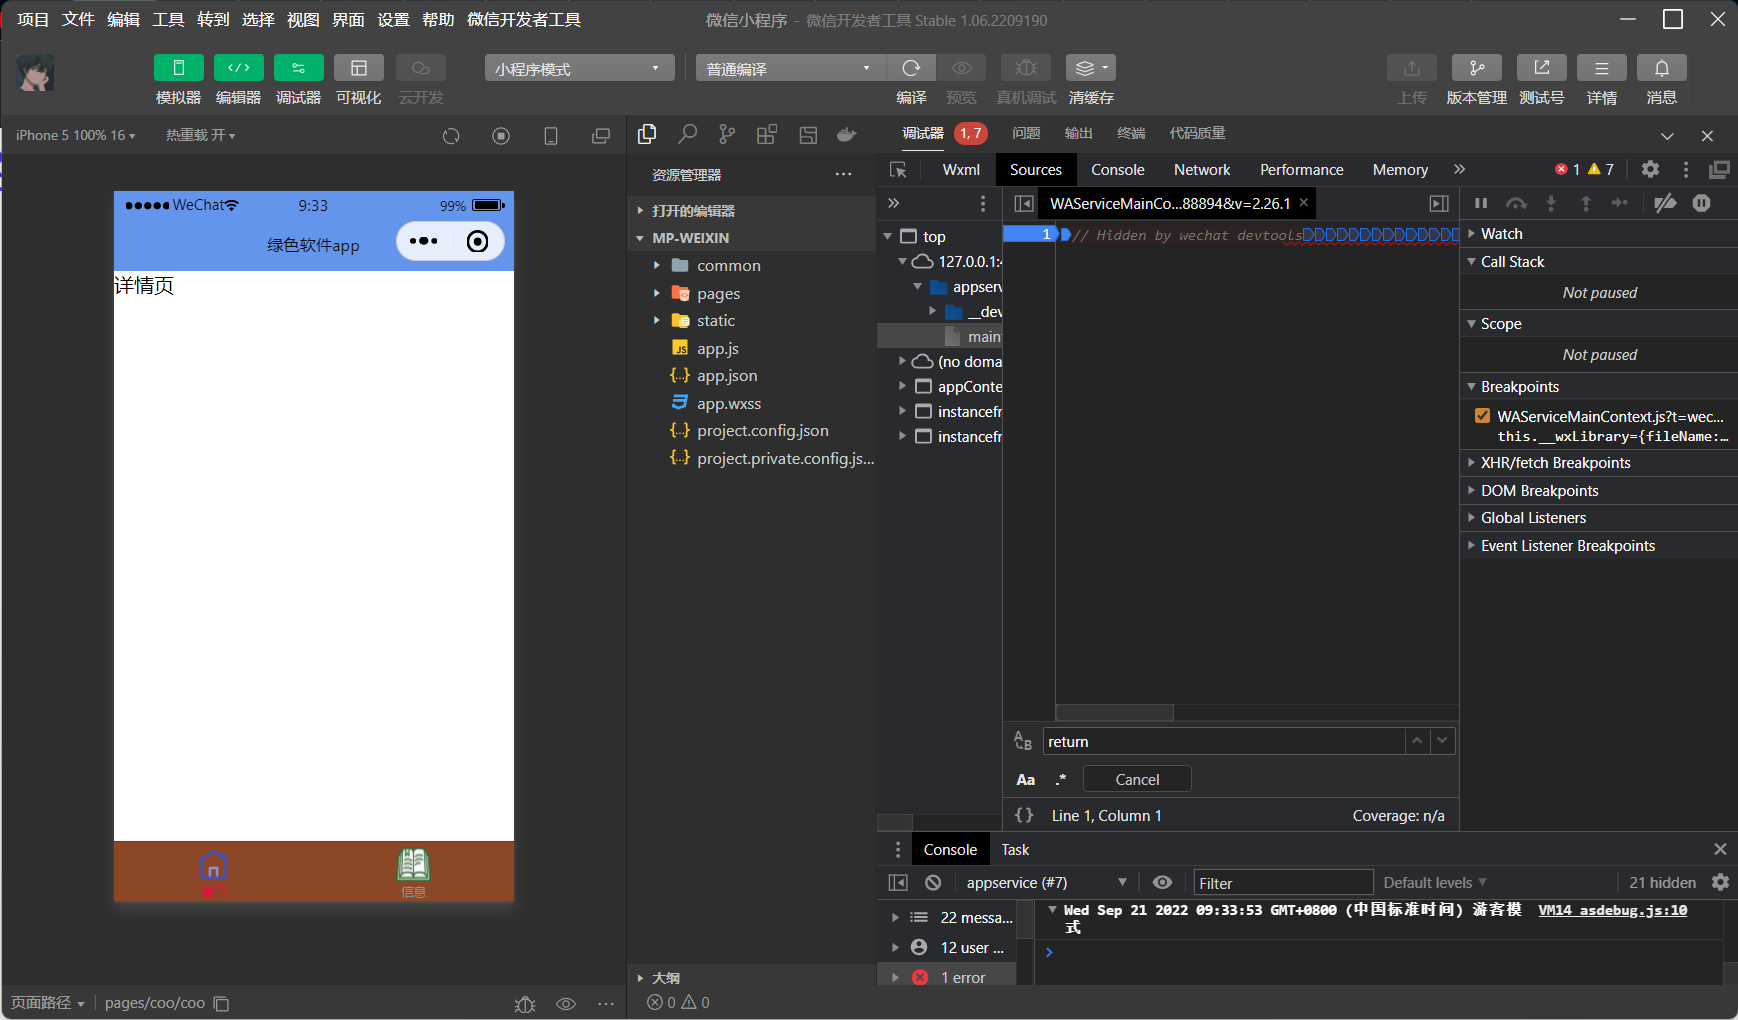Click the pause script execution button
The image size is (1738, 1020).
pyautogui.click(x=1481, y=203)
